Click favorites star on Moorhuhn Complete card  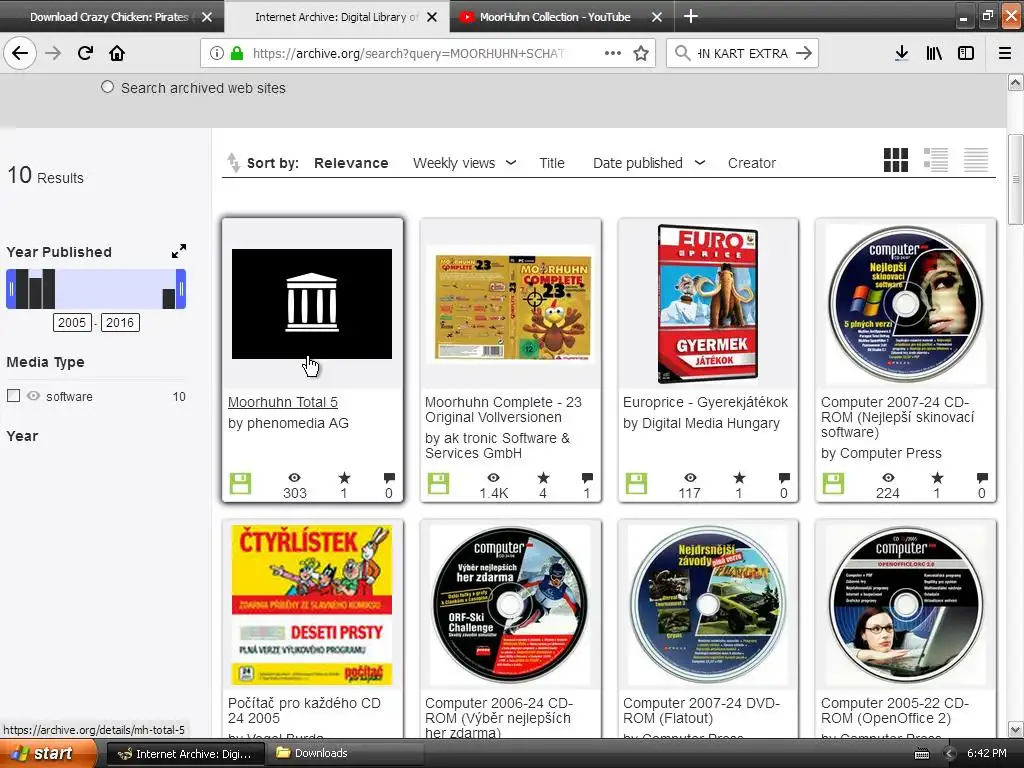click(543, 478)
